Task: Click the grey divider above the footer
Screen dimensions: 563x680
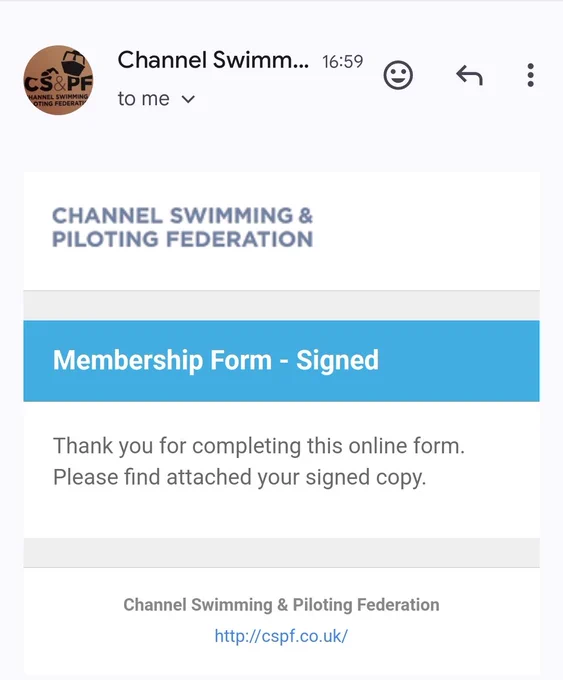Action: pyautogui.click(x=282, y=553)
